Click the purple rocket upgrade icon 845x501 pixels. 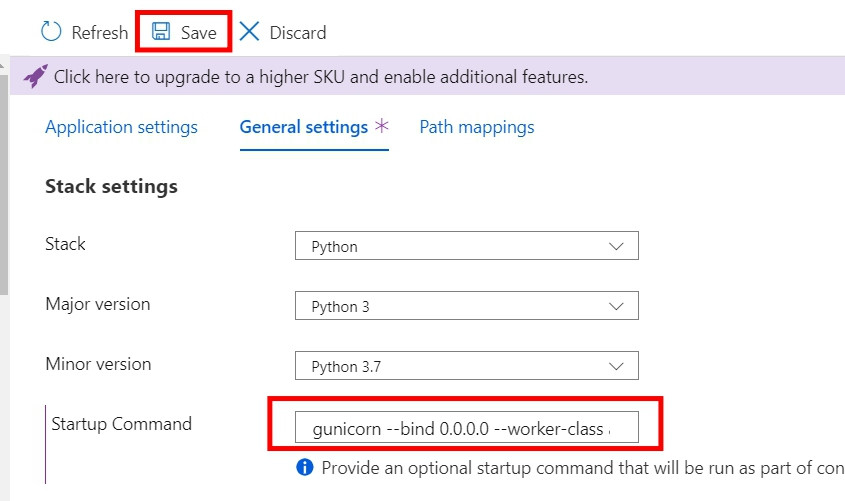pos(36,76)
